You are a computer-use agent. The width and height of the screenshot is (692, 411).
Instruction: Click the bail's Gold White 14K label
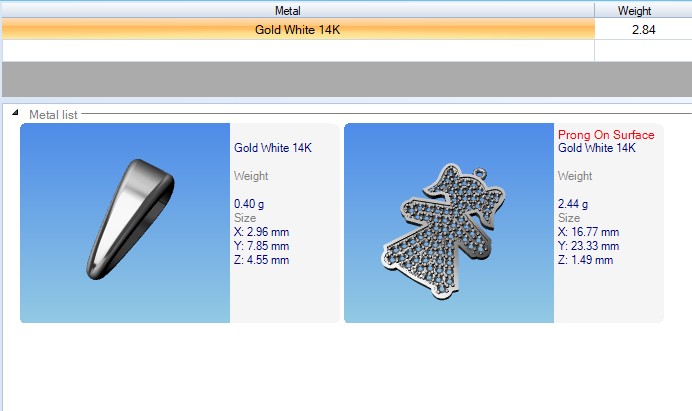coord(273,148)
